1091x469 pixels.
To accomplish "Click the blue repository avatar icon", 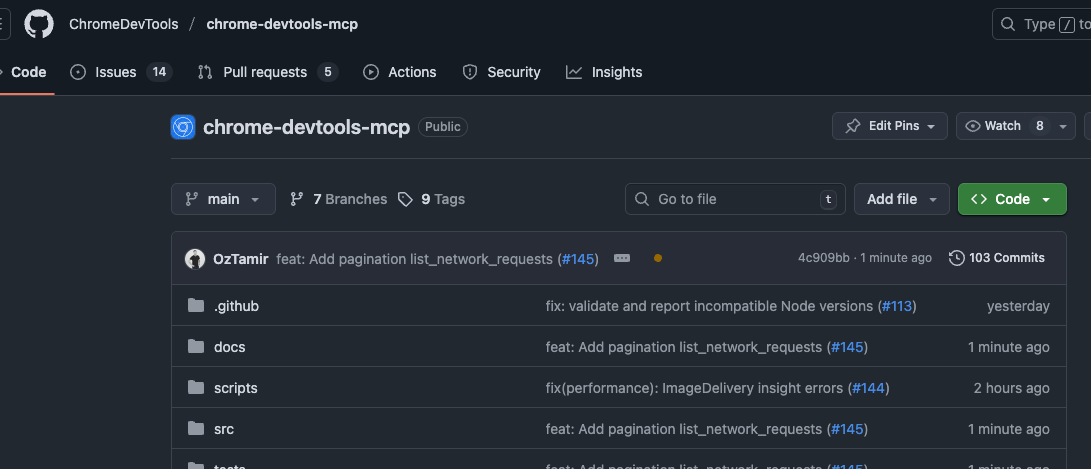I will coord(183,127).
